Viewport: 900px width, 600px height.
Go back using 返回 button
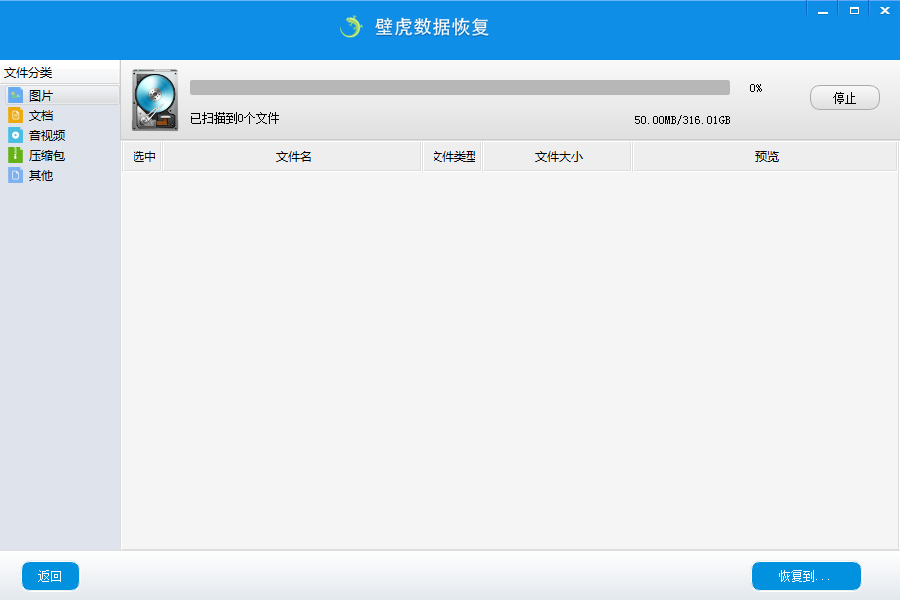point(50,576)
